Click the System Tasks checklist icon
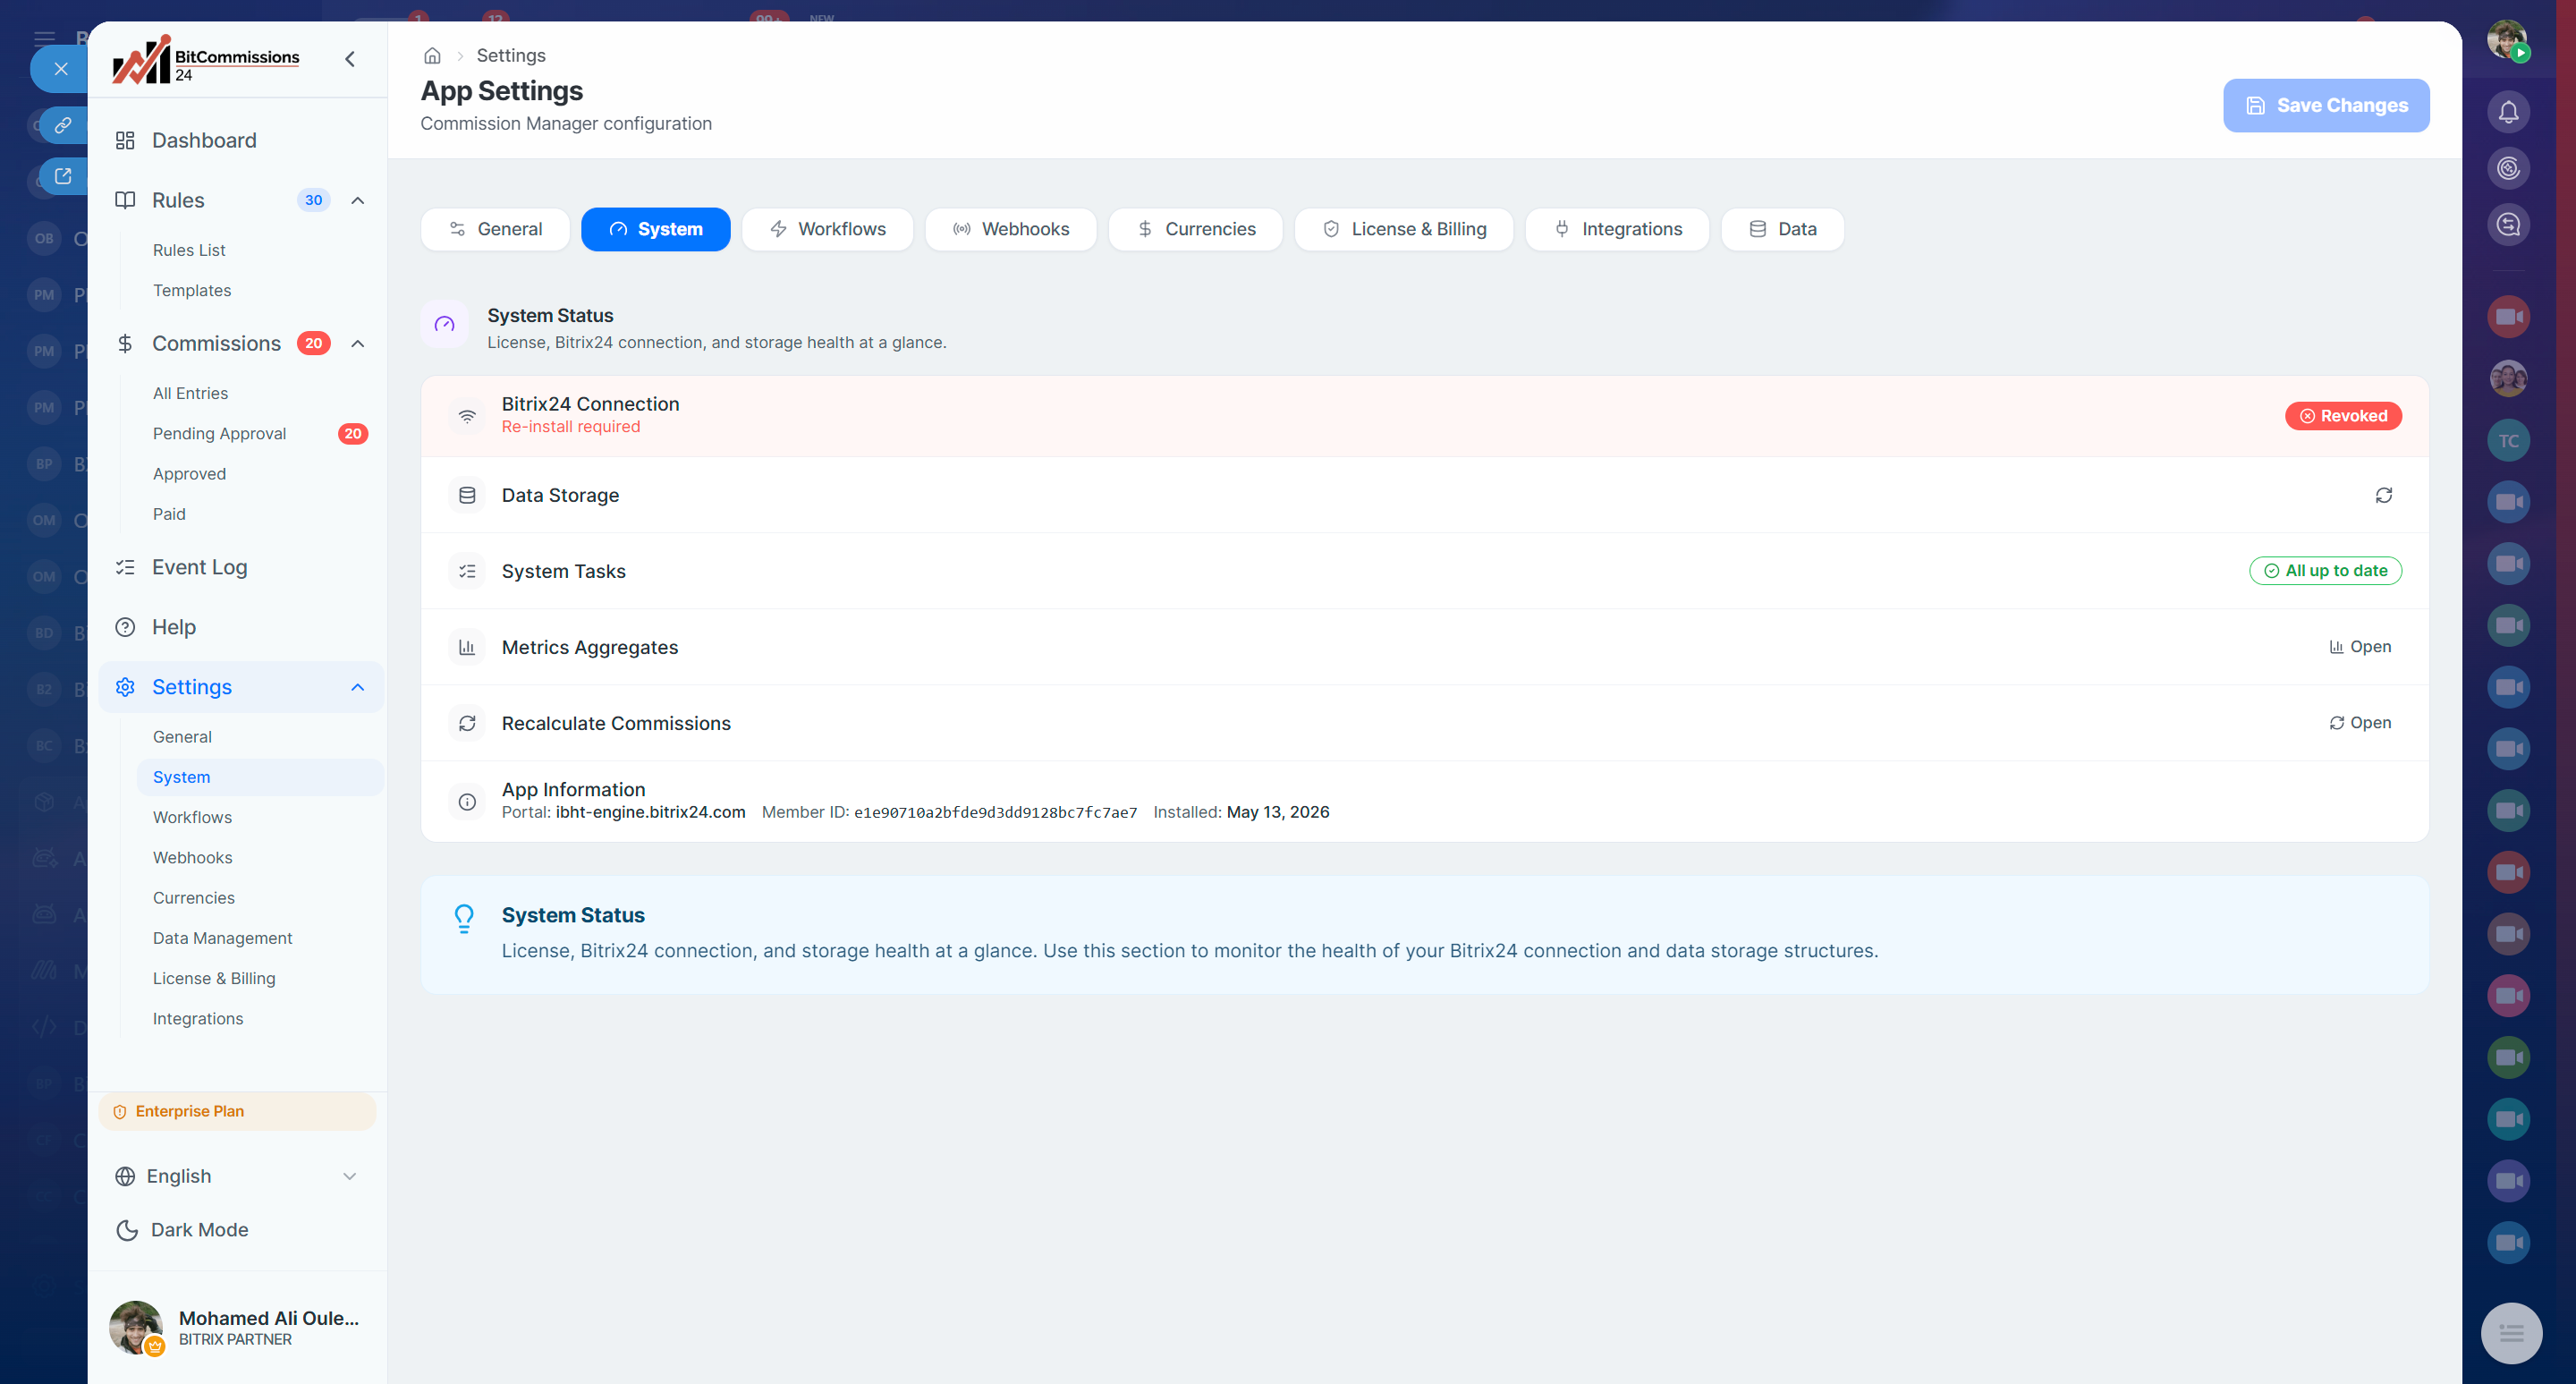Screen dimensions: 2576x1384 click(x=467, y=571)
